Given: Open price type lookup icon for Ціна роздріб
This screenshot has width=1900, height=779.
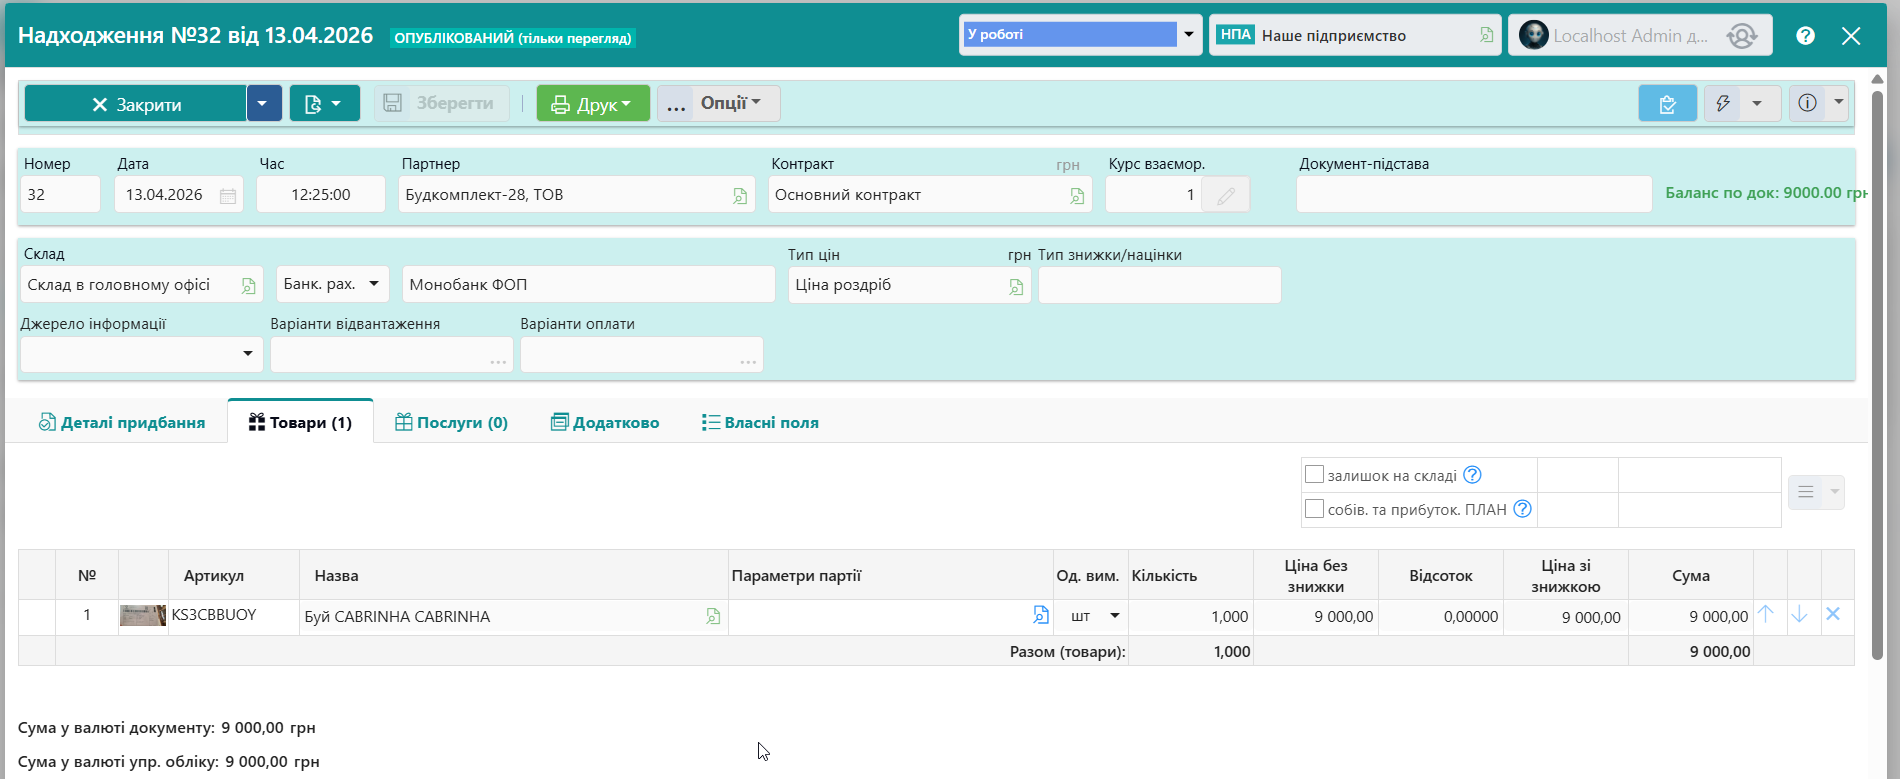Looking at the screenshot, I should pos(1016,287).
